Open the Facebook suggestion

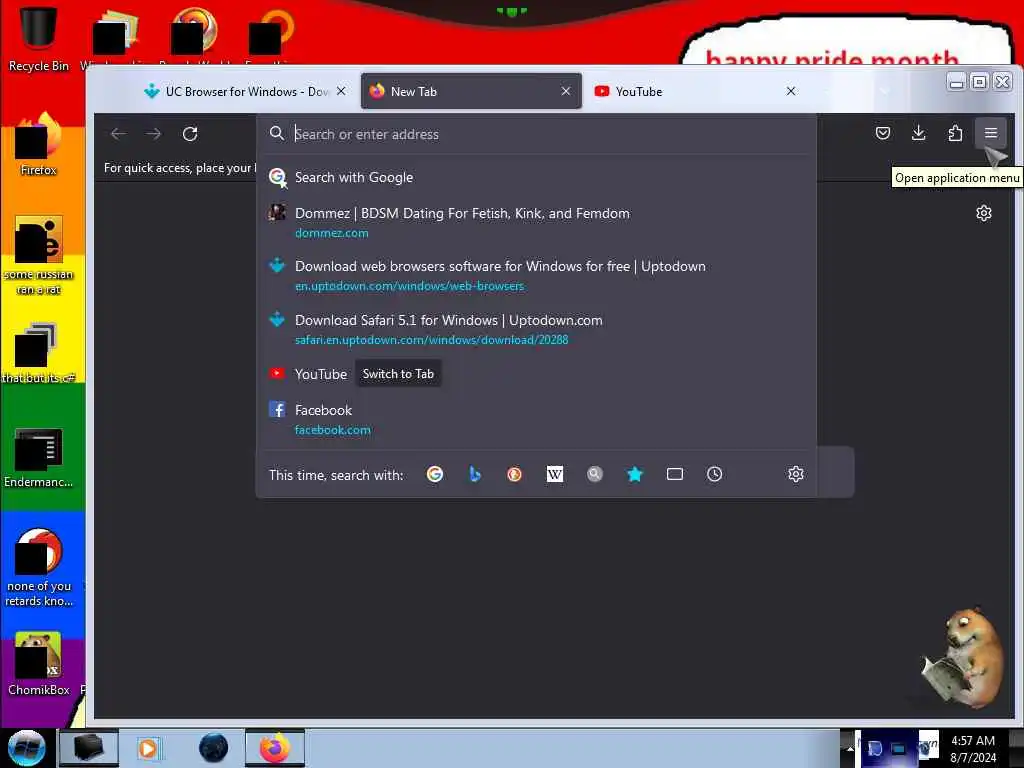tap(536, 419)
